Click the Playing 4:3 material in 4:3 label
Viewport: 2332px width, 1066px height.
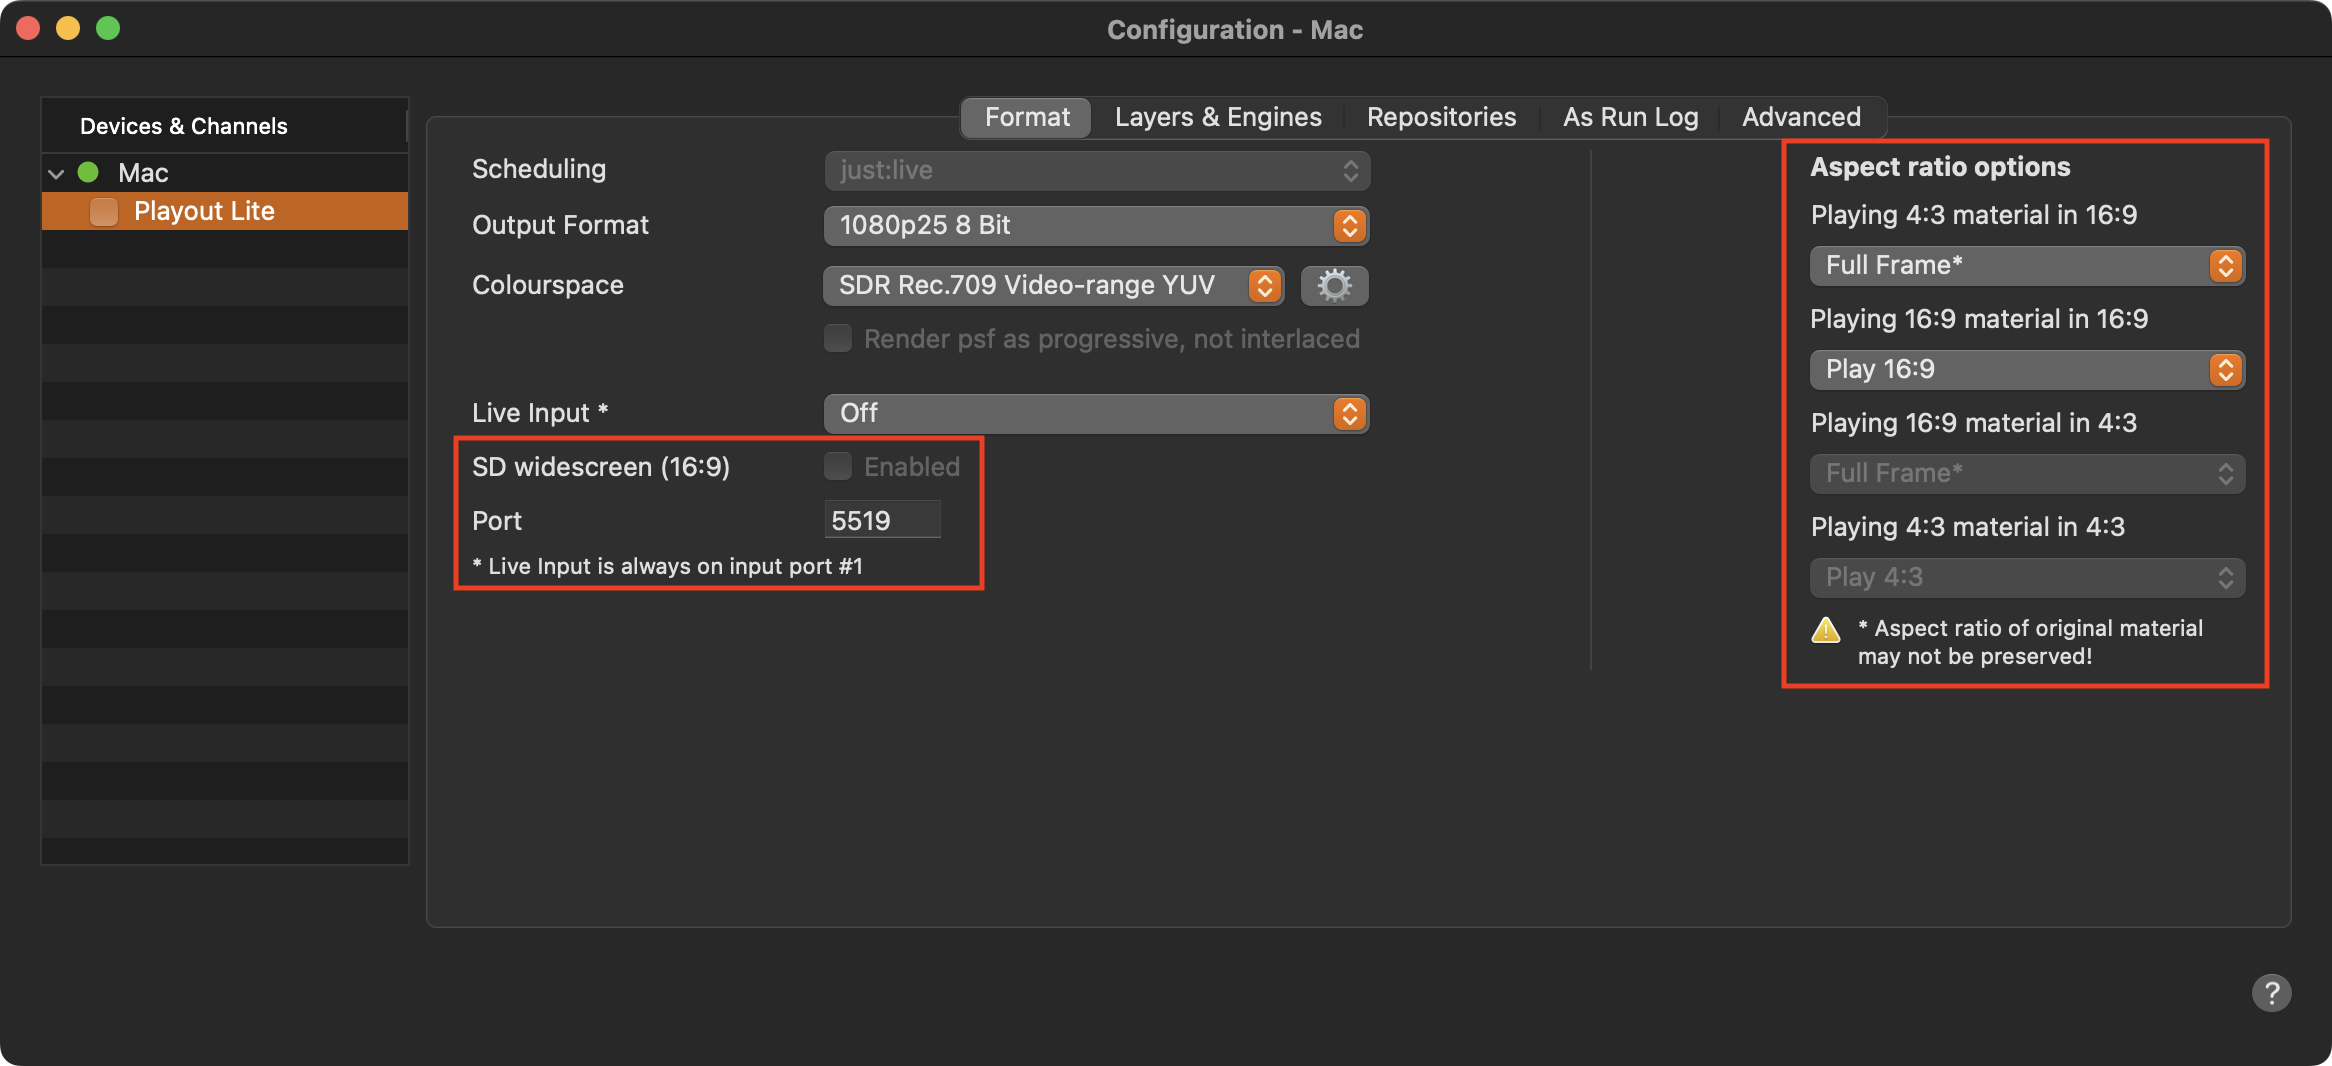pyautogui.click(x=1968, y=527)
